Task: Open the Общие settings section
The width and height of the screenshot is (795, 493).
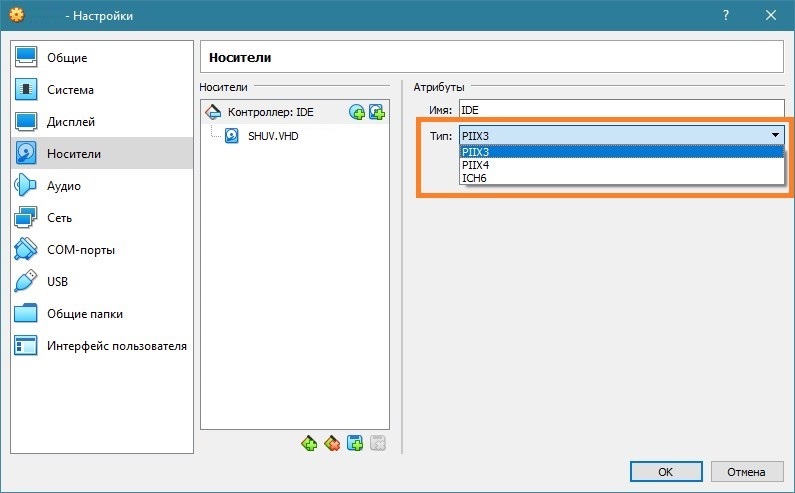Action: 67,58
